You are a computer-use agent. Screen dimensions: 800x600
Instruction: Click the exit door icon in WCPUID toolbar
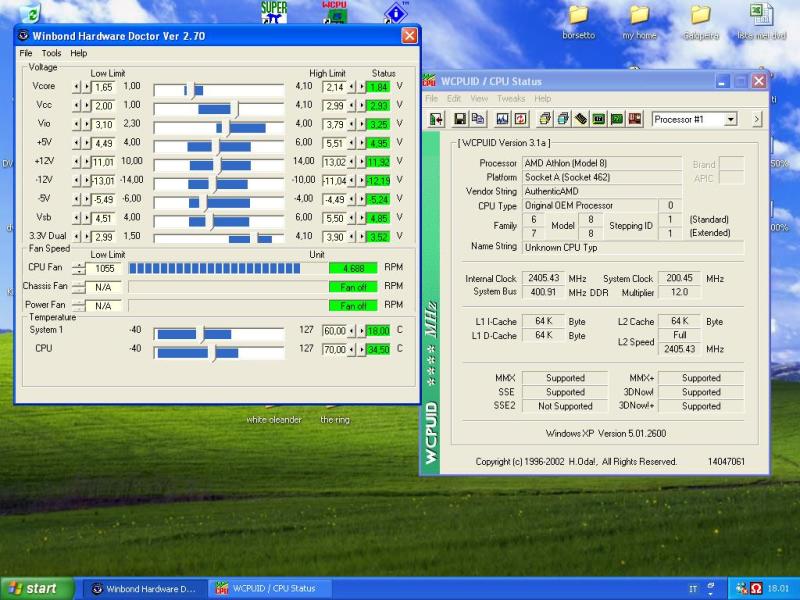point(436,119)
